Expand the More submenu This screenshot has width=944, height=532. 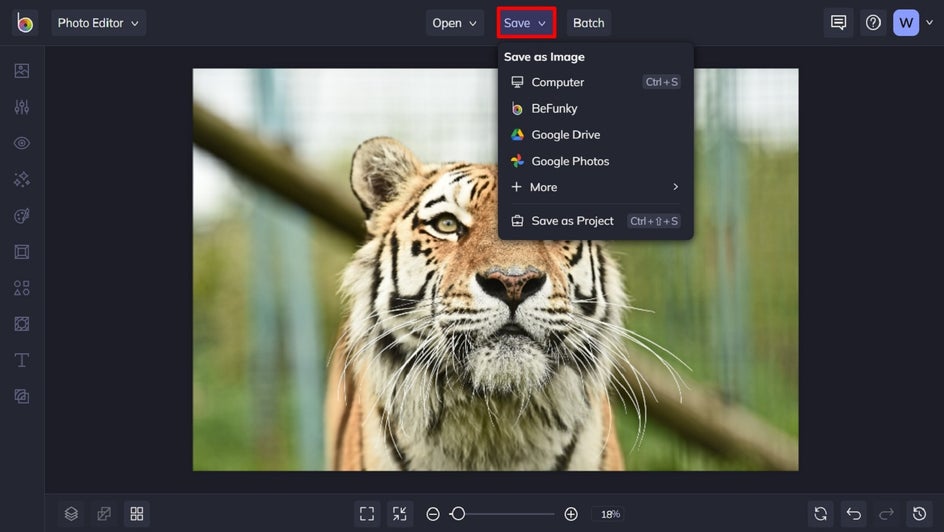point(595,187)
